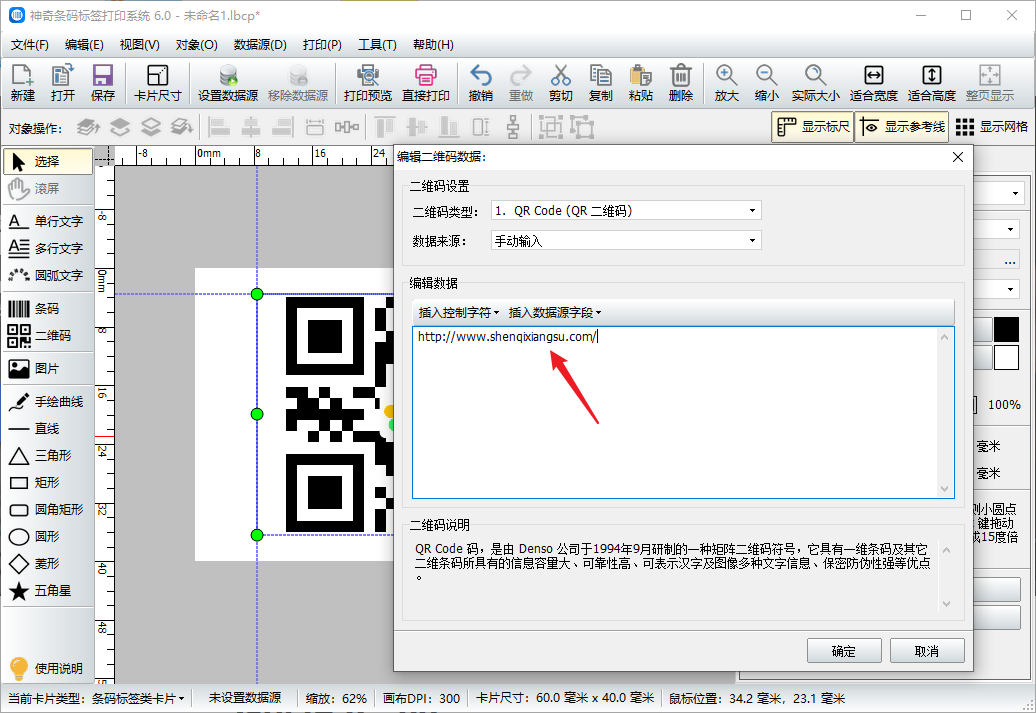The height and width of the screenshot is (713, 1036).
Task: Pick the white color swatch
Action: click(x=1006, y=357)
